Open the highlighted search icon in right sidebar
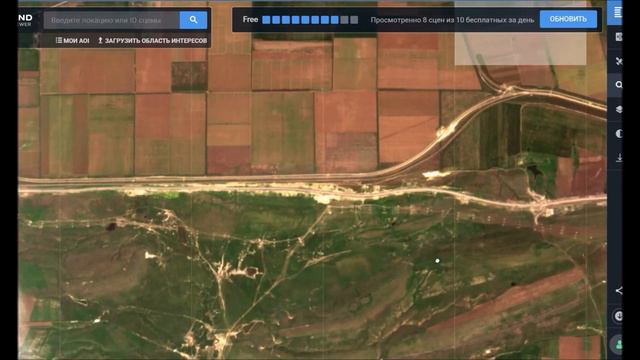The width and height of the screenshot is (640, 360). (618, 85)
